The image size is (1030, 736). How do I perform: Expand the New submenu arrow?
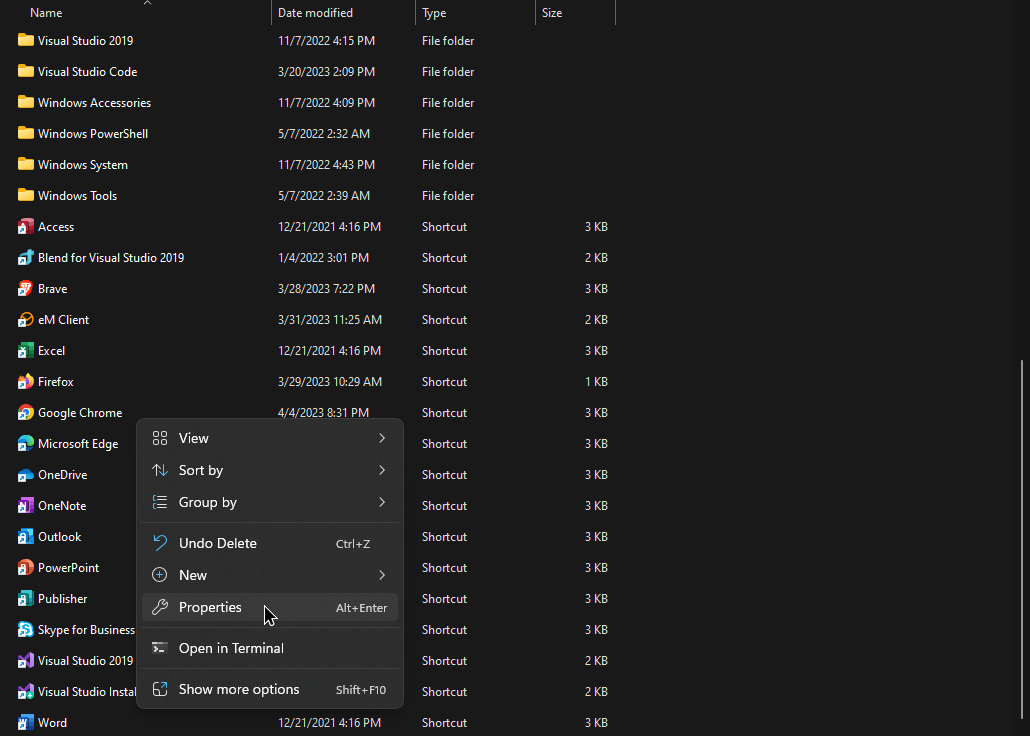coord(382,575)
